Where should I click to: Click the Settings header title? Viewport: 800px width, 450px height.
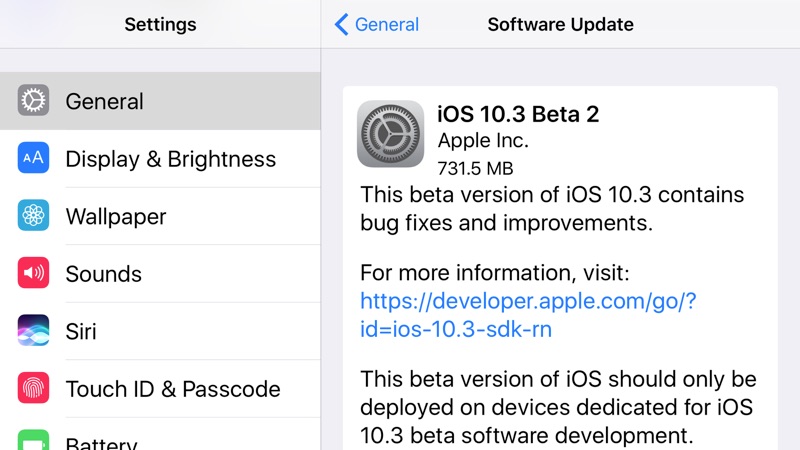coord(160,24)
